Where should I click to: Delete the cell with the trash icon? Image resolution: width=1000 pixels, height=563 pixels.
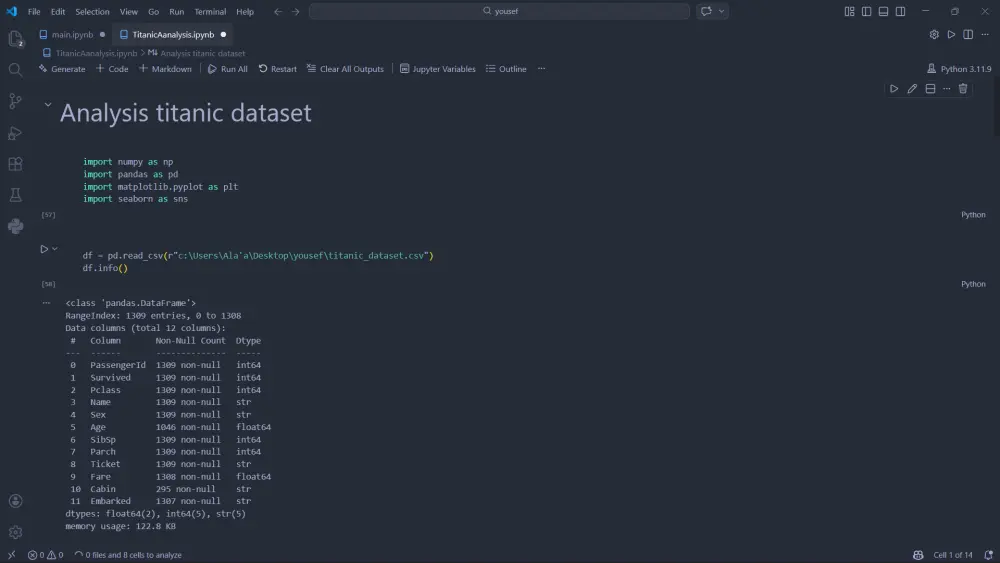[x=963, y=89]
